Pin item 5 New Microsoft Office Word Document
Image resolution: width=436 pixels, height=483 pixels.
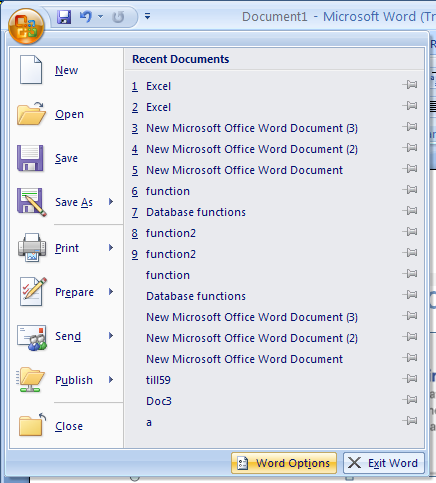pos(410,169)
